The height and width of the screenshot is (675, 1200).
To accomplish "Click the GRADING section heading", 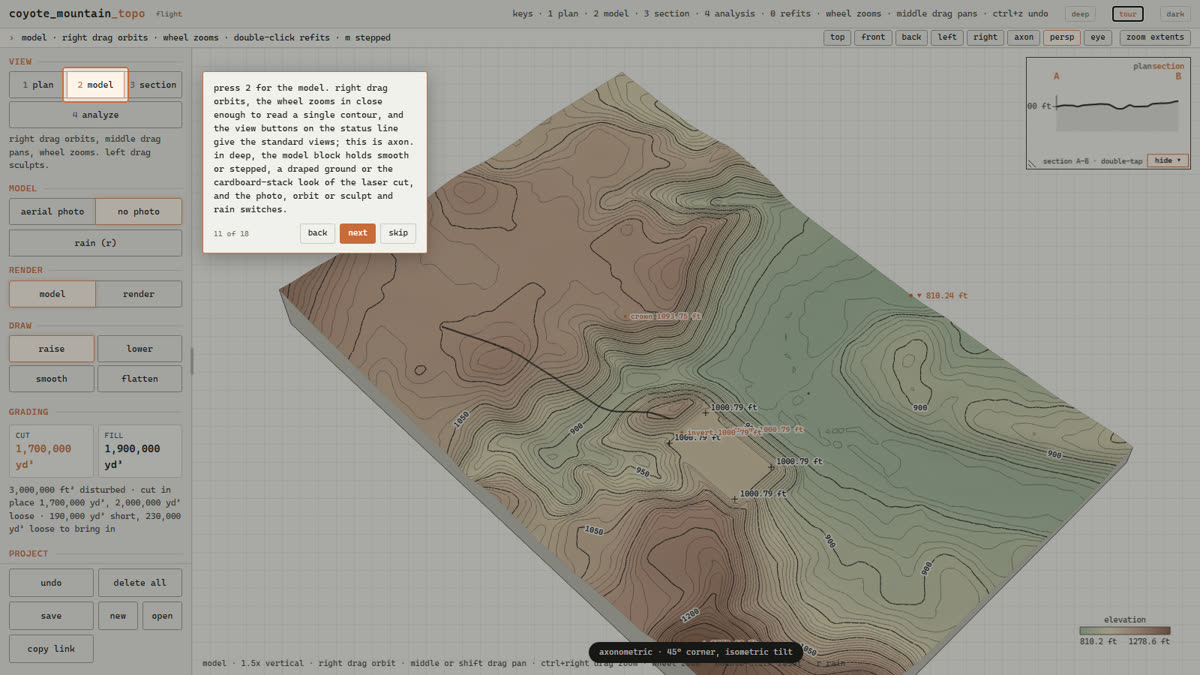I will coord(29,412).
